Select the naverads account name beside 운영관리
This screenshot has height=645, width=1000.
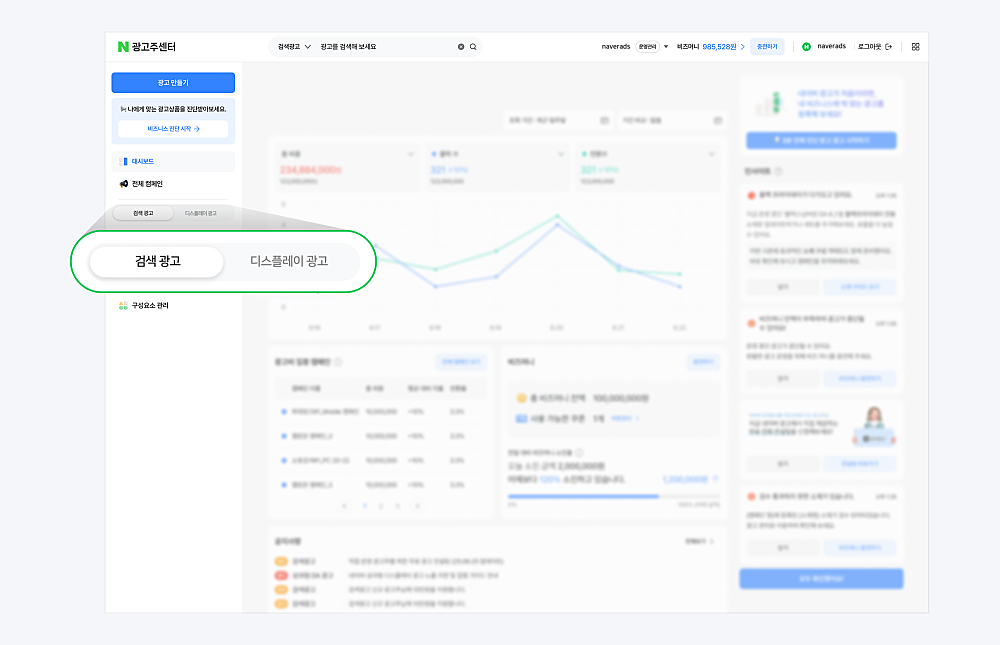coord(616,47)
